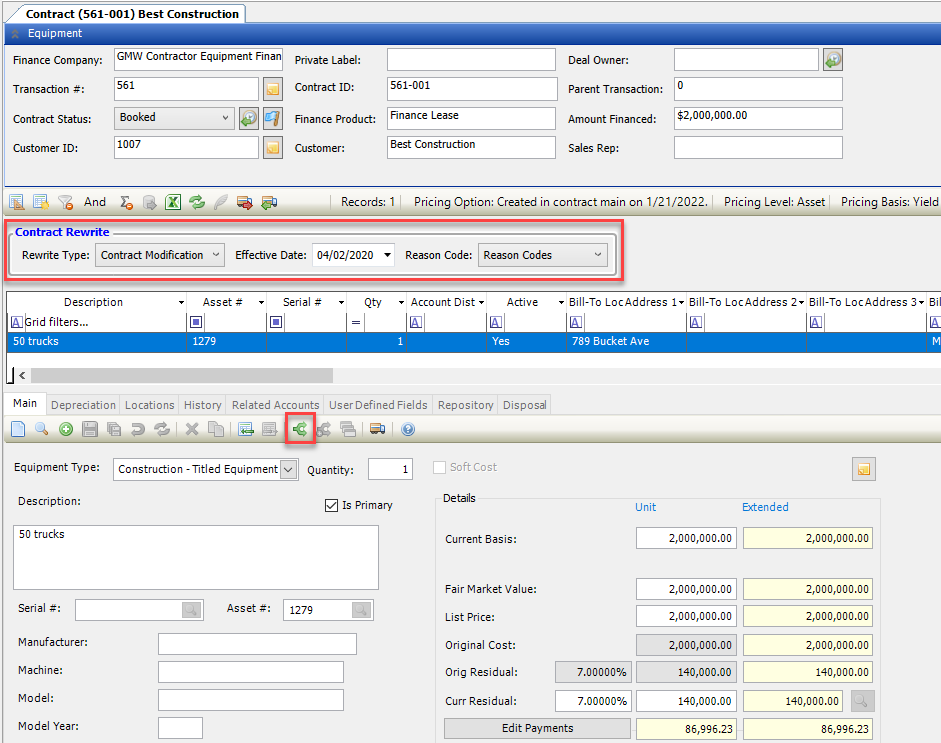The height and width of the screenshot is (743, 941).
Task: Open the Transaction # lookup note icon
Action: (273, 89)
